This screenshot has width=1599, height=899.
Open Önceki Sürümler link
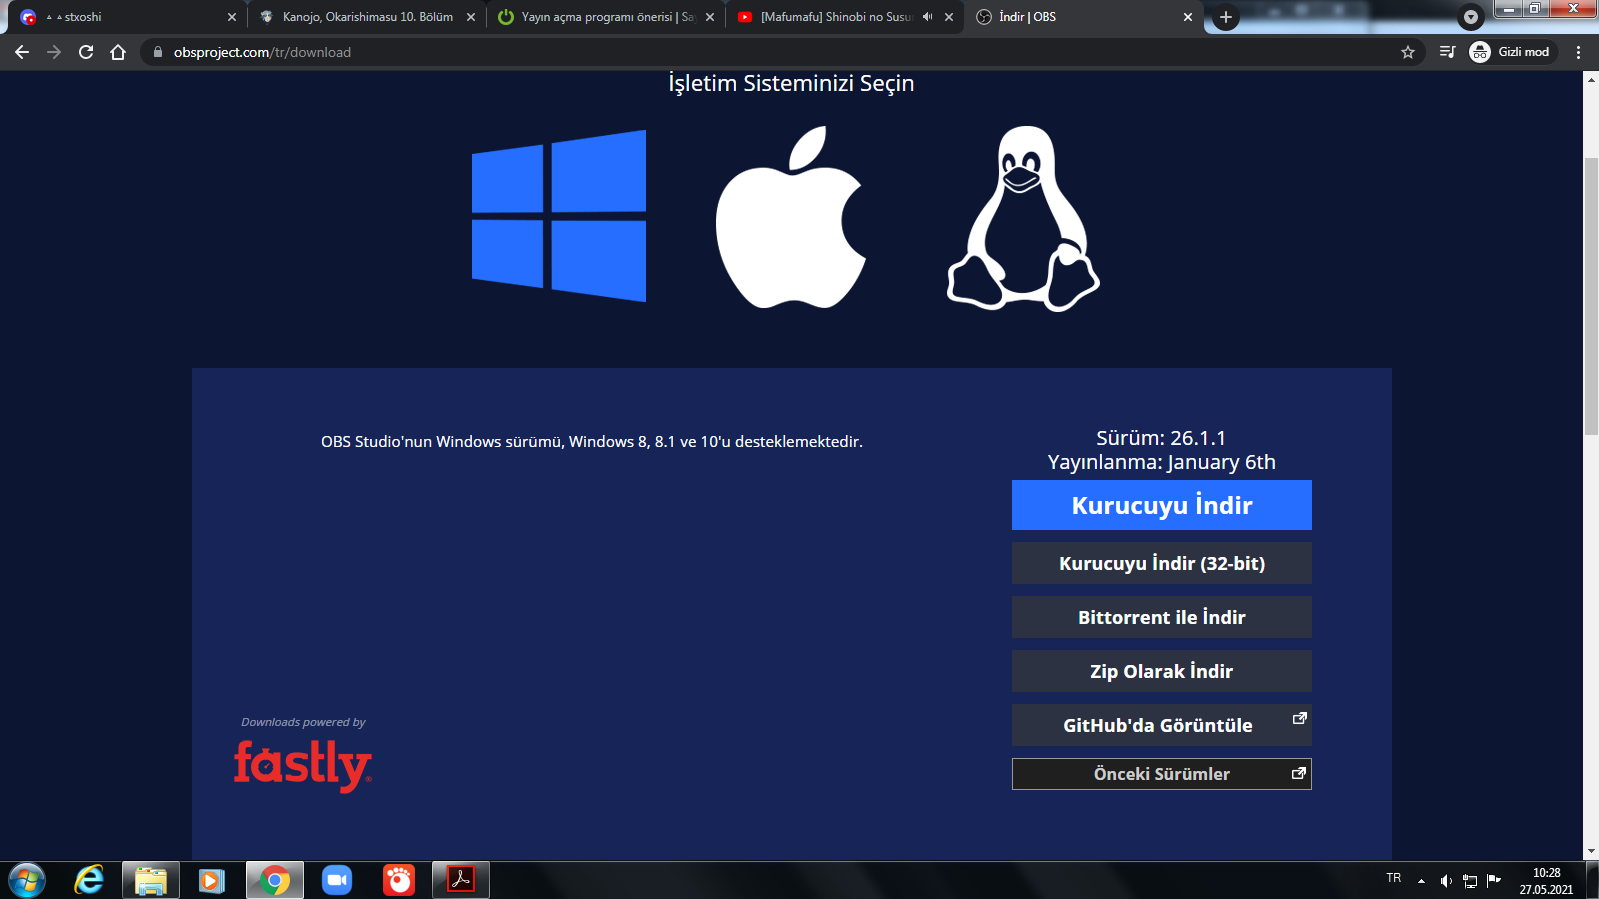(1162, 774)
